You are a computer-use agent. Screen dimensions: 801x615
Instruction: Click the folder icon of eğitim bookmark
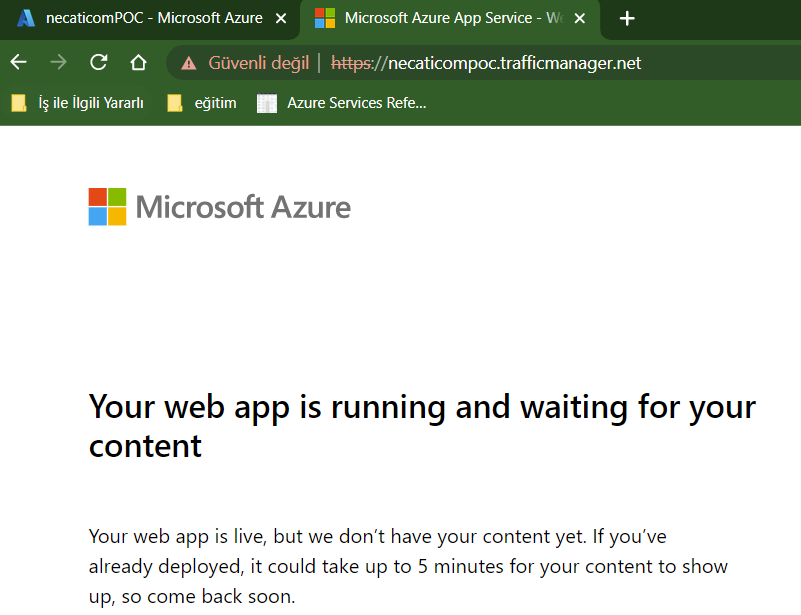(175, 103)
